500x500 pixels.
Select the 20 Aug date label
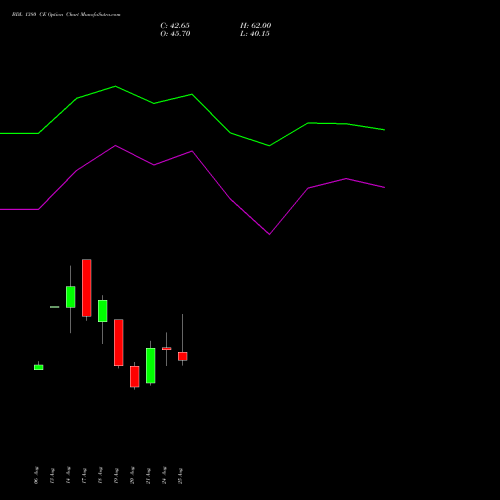pyautogui.click(x=132, y=475)
